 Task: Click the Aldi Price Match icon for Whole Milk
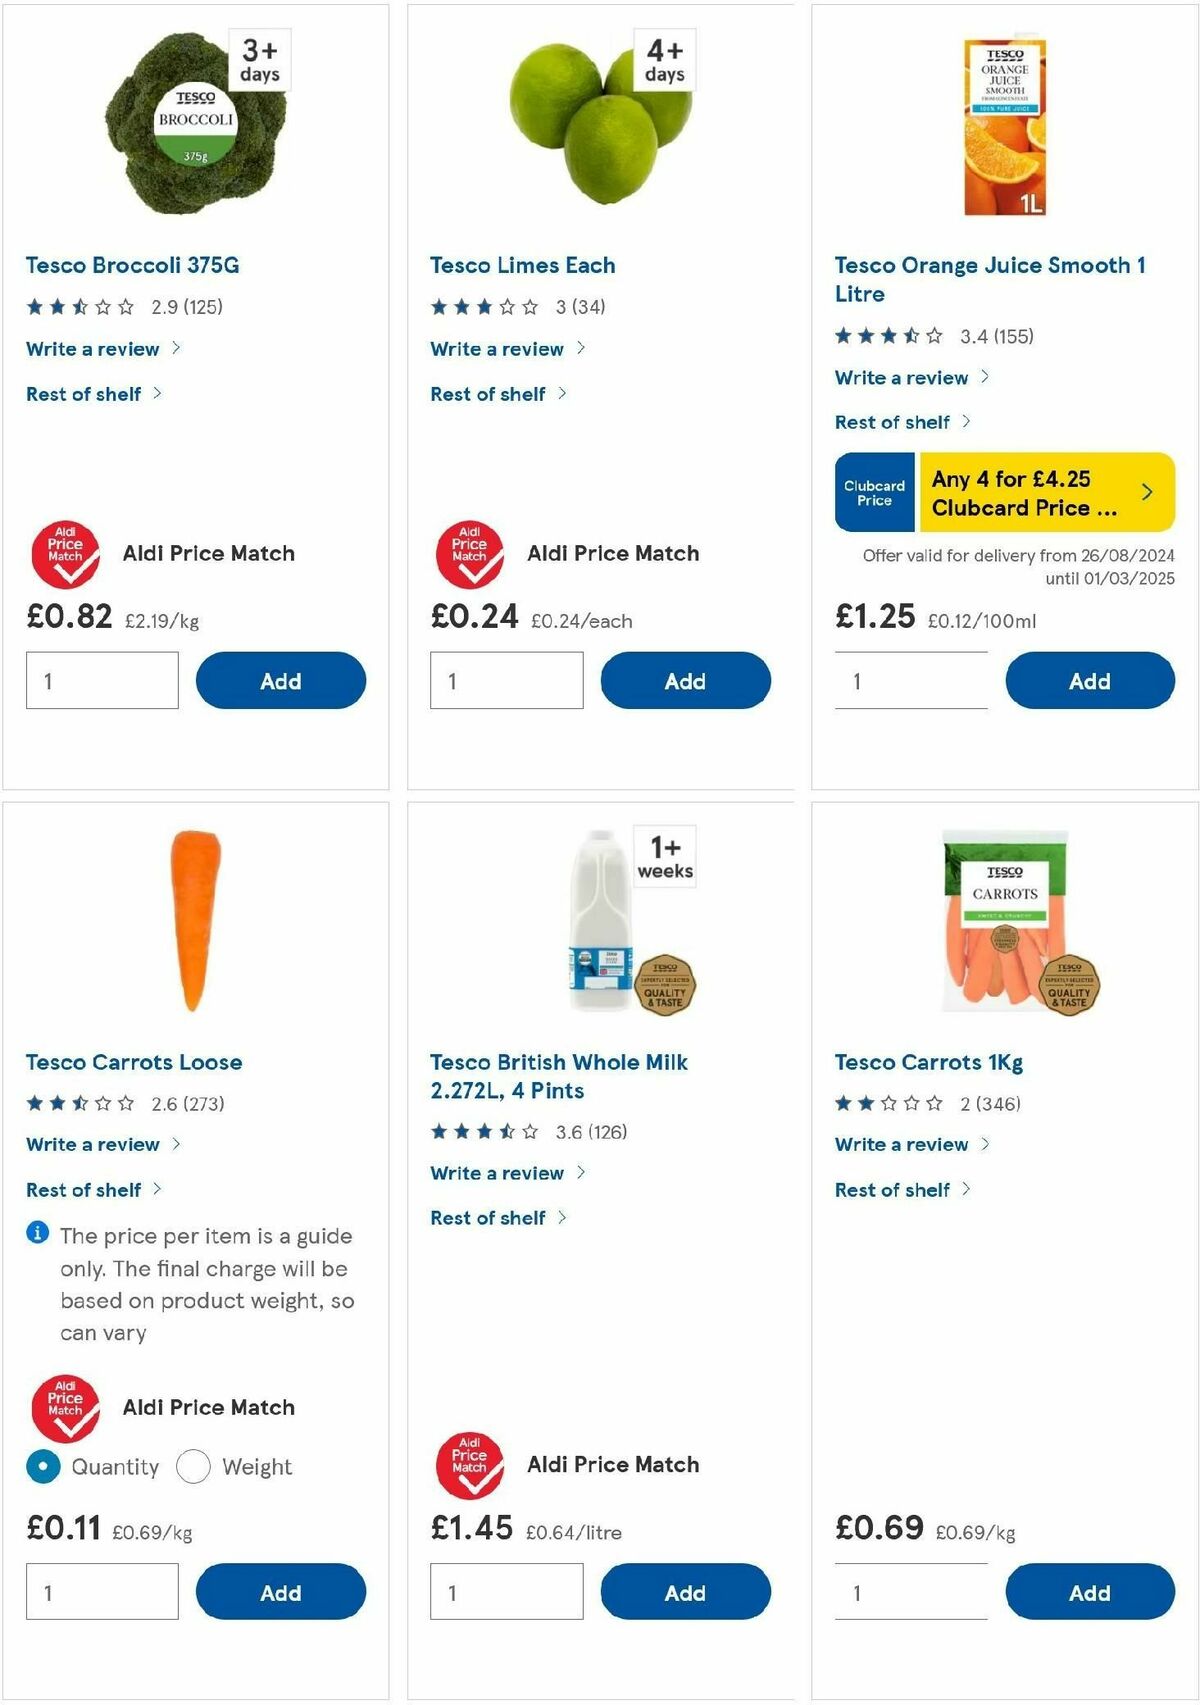coord(469,1465)
